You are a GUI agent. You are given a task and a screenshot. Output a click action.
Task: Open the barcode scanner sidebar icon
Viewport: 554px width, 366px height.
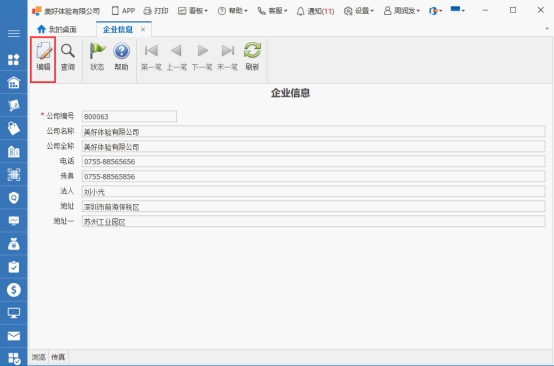(x=14, y=175)
